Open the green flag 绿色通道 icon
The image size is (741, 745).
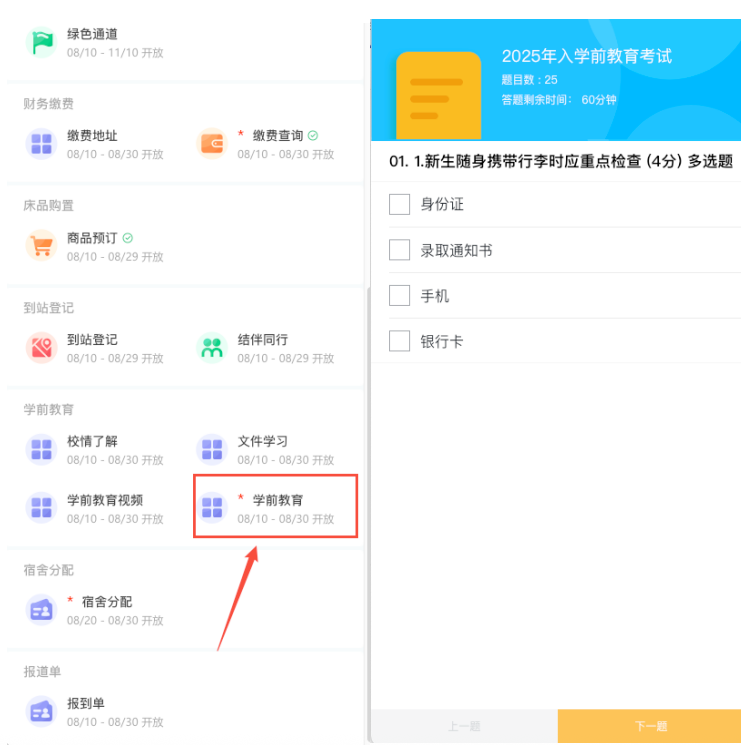tap(41, 42)
